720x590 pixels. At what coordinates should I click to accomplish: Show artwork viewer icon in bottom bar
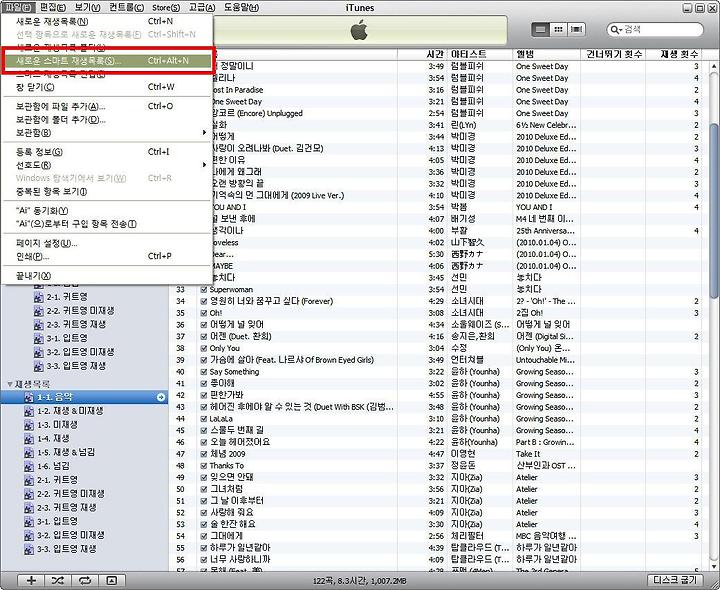112,580
